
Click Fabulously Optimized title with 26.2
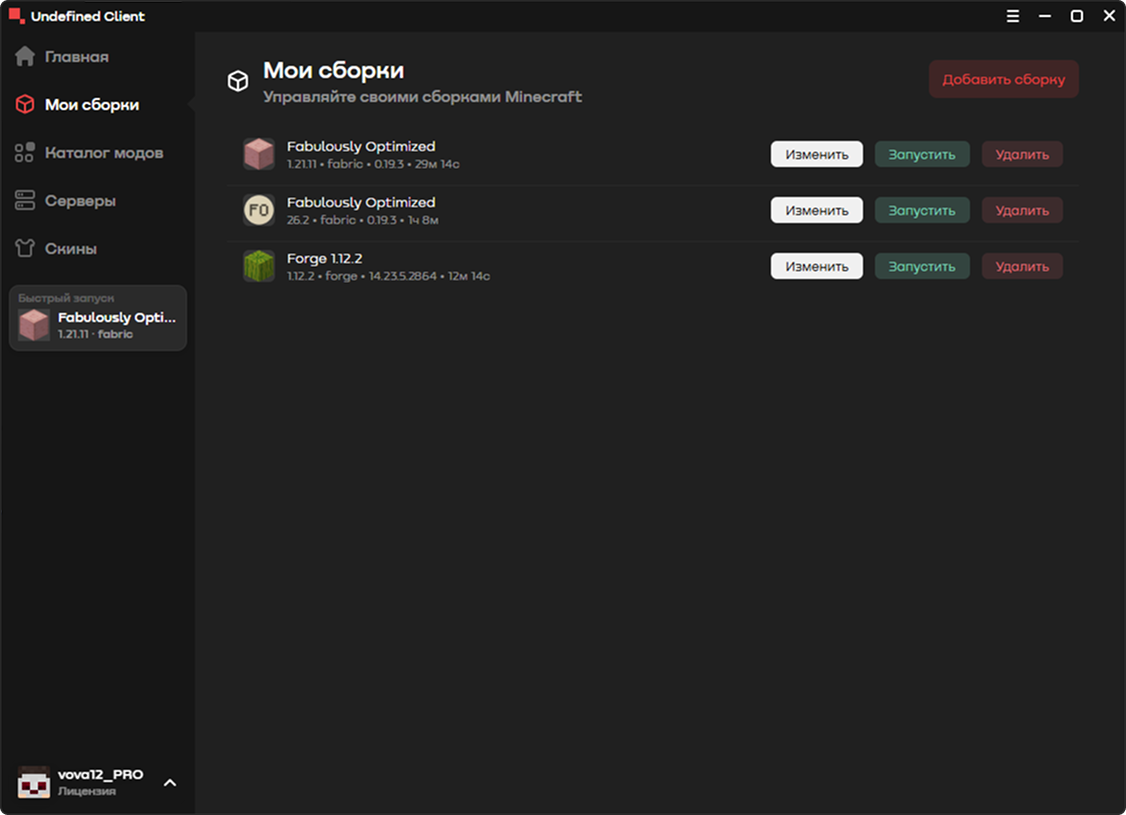(361, 202)
